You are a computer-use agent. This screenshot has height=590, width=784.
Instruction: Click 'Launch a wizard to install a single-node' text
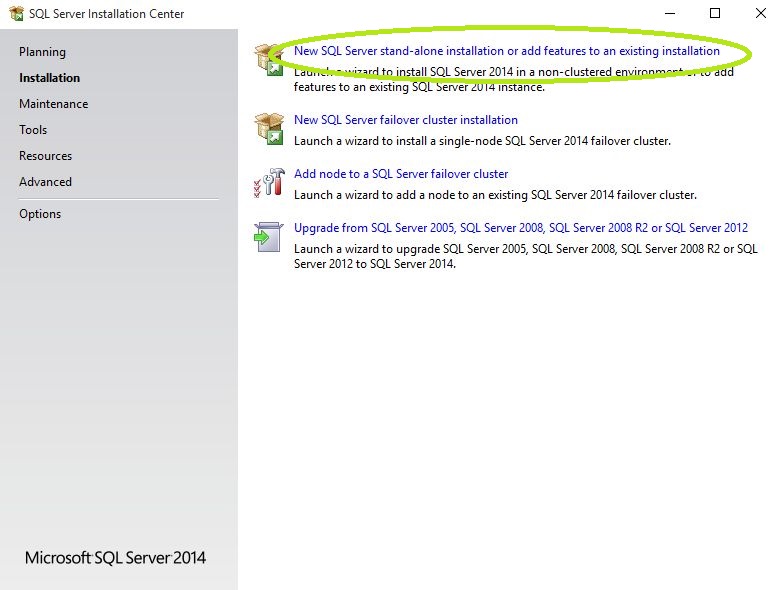tap(482, 141)
